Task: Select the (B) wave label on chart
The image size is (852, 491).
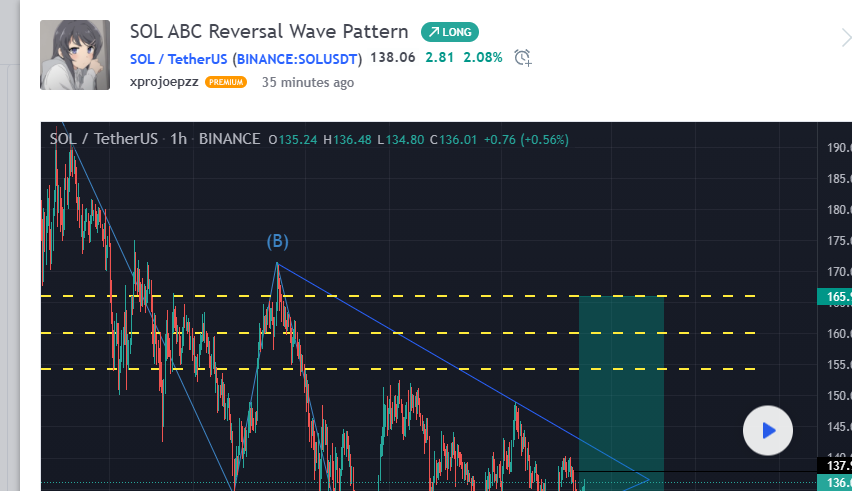Action: point(277,242)
